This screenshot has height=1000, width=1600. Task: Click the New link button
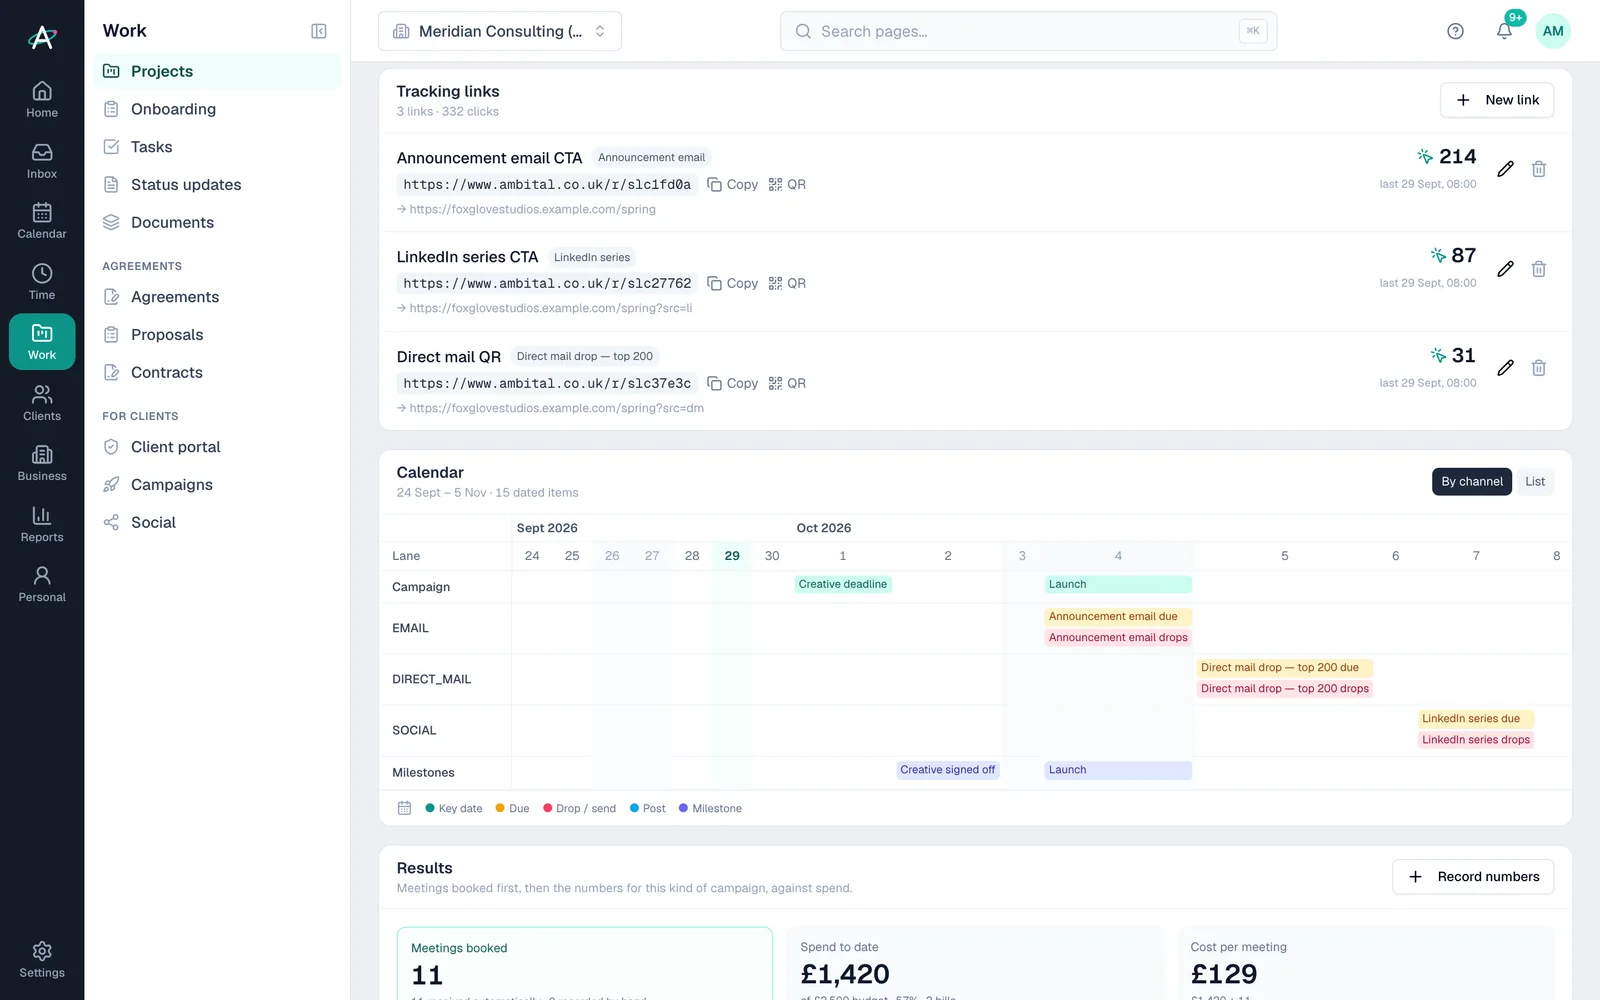(1496, 100)
